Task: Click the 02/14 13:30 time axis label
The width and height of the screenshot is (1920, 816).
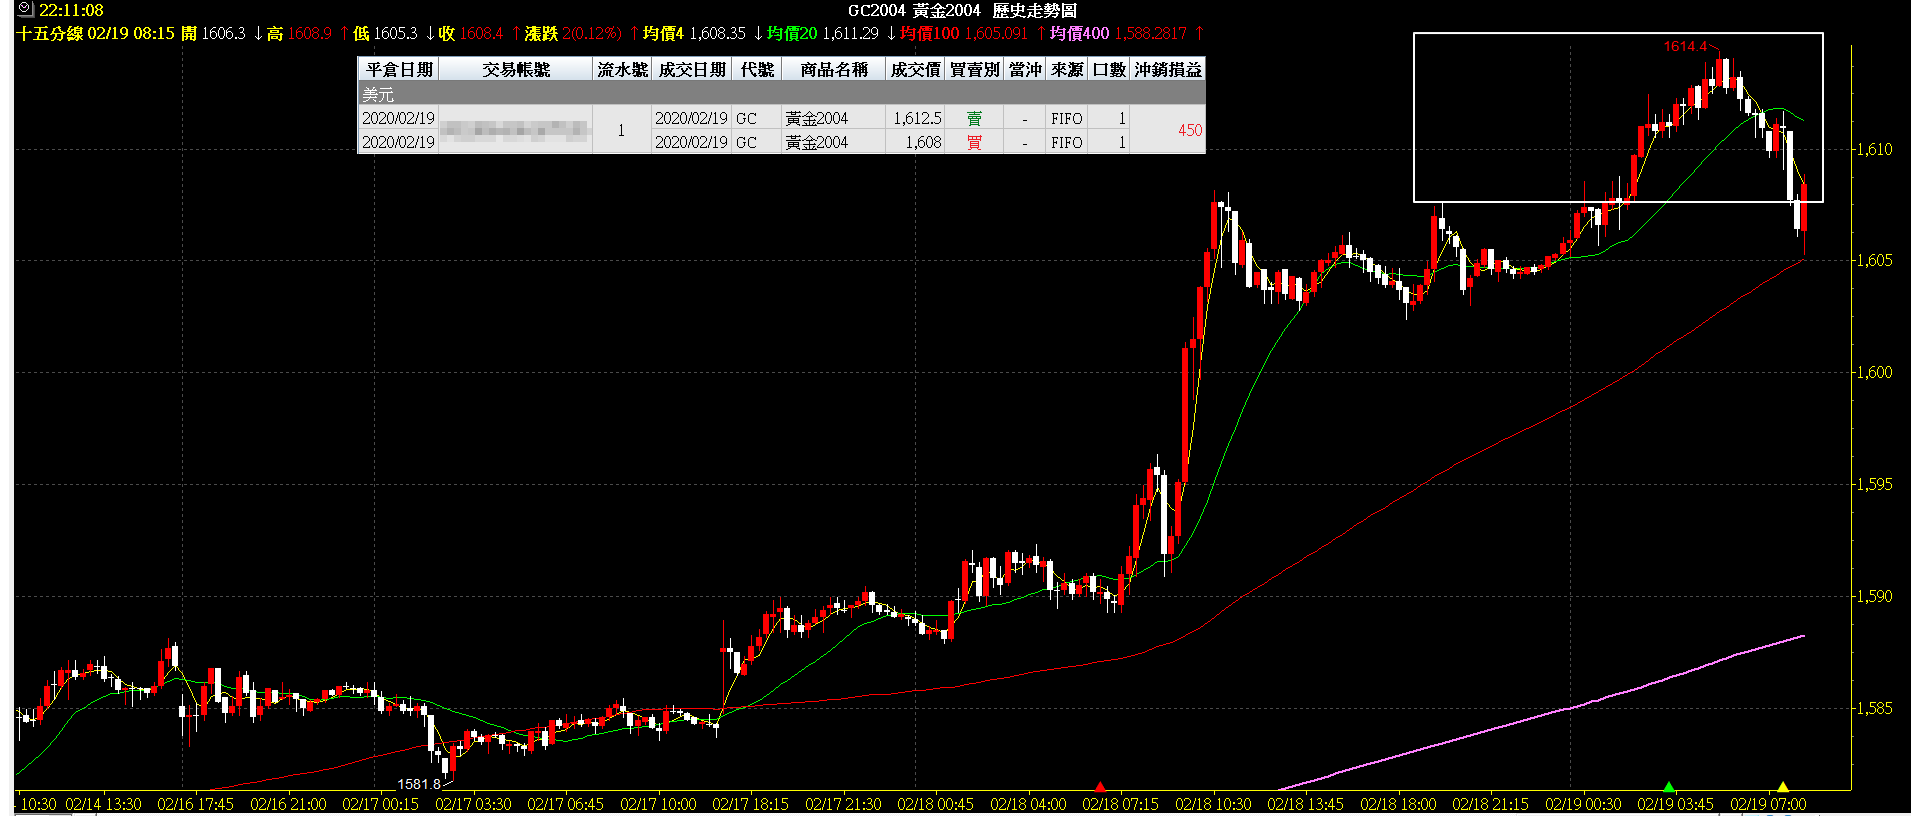Action: tap(103, 804)
